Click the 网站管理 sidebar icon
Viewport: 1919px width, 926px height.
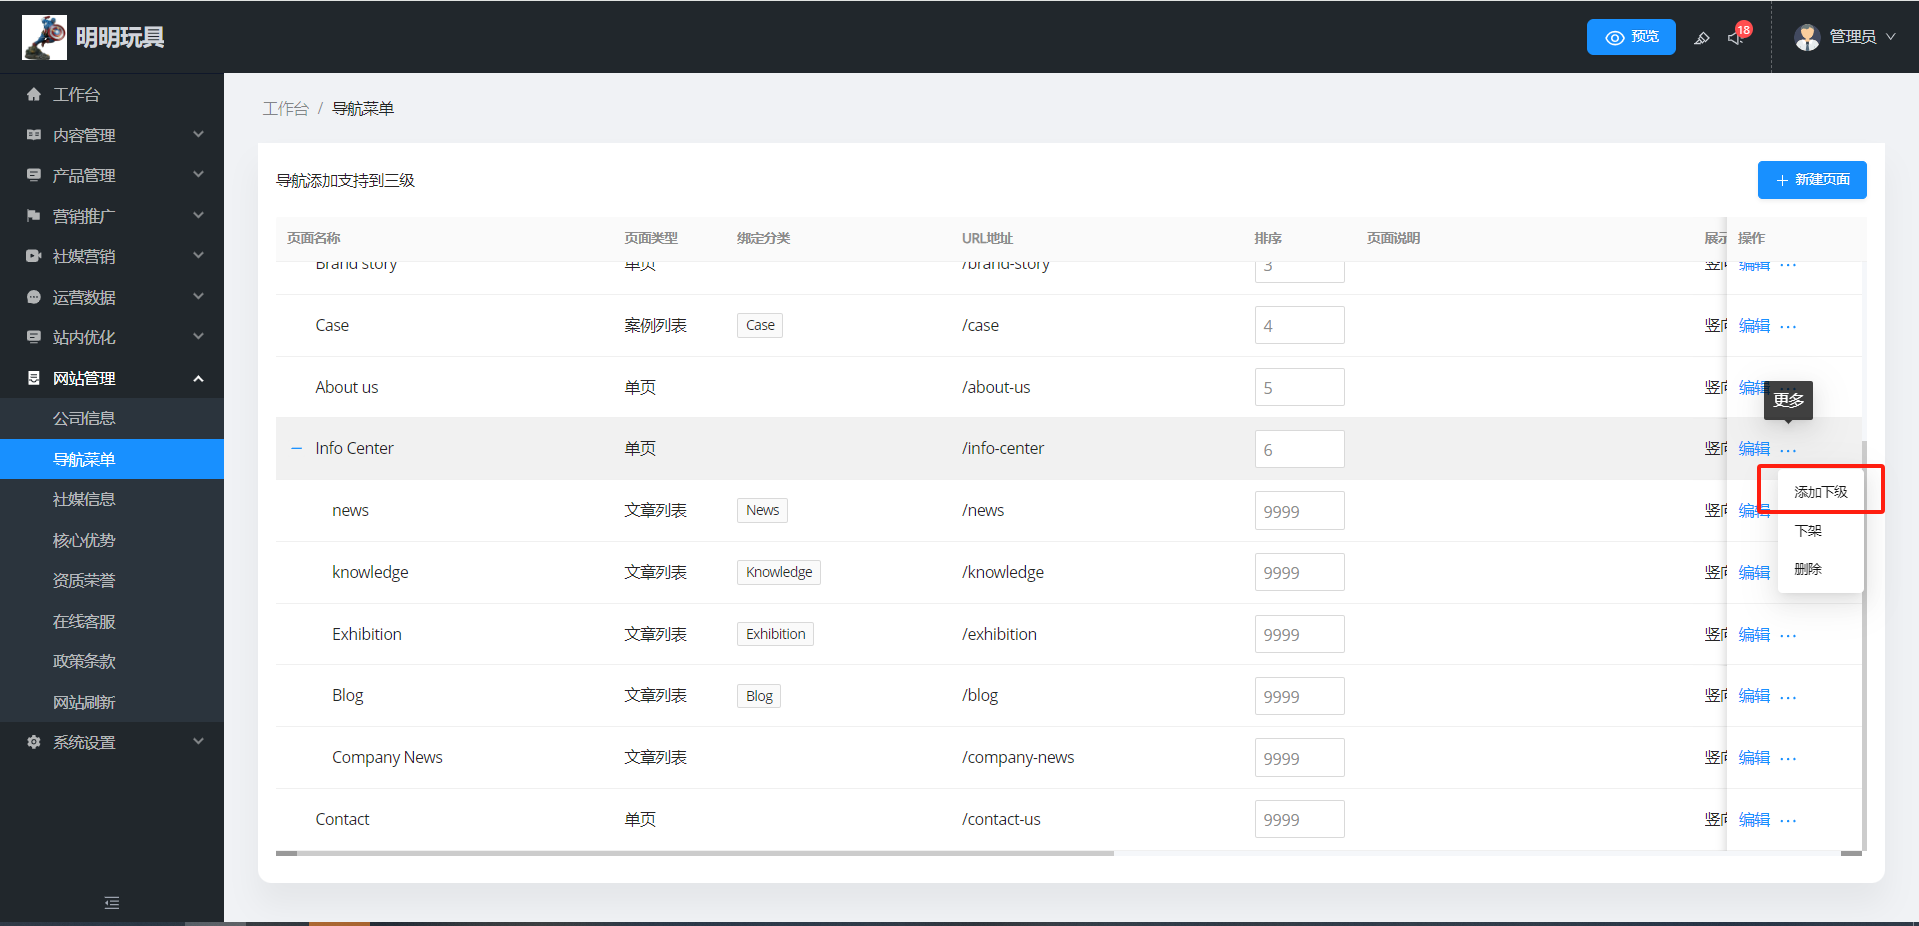[x=34, y=378]
